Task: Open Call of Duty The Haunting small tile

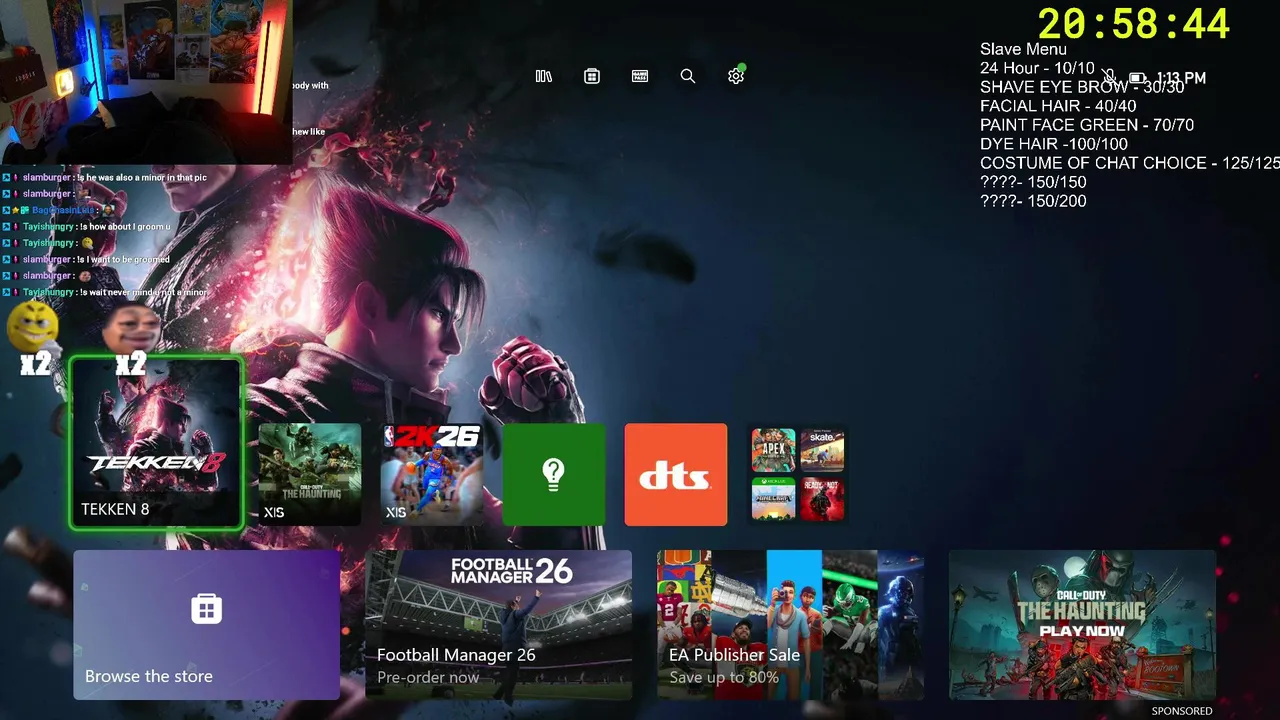Action: (310, 474)
